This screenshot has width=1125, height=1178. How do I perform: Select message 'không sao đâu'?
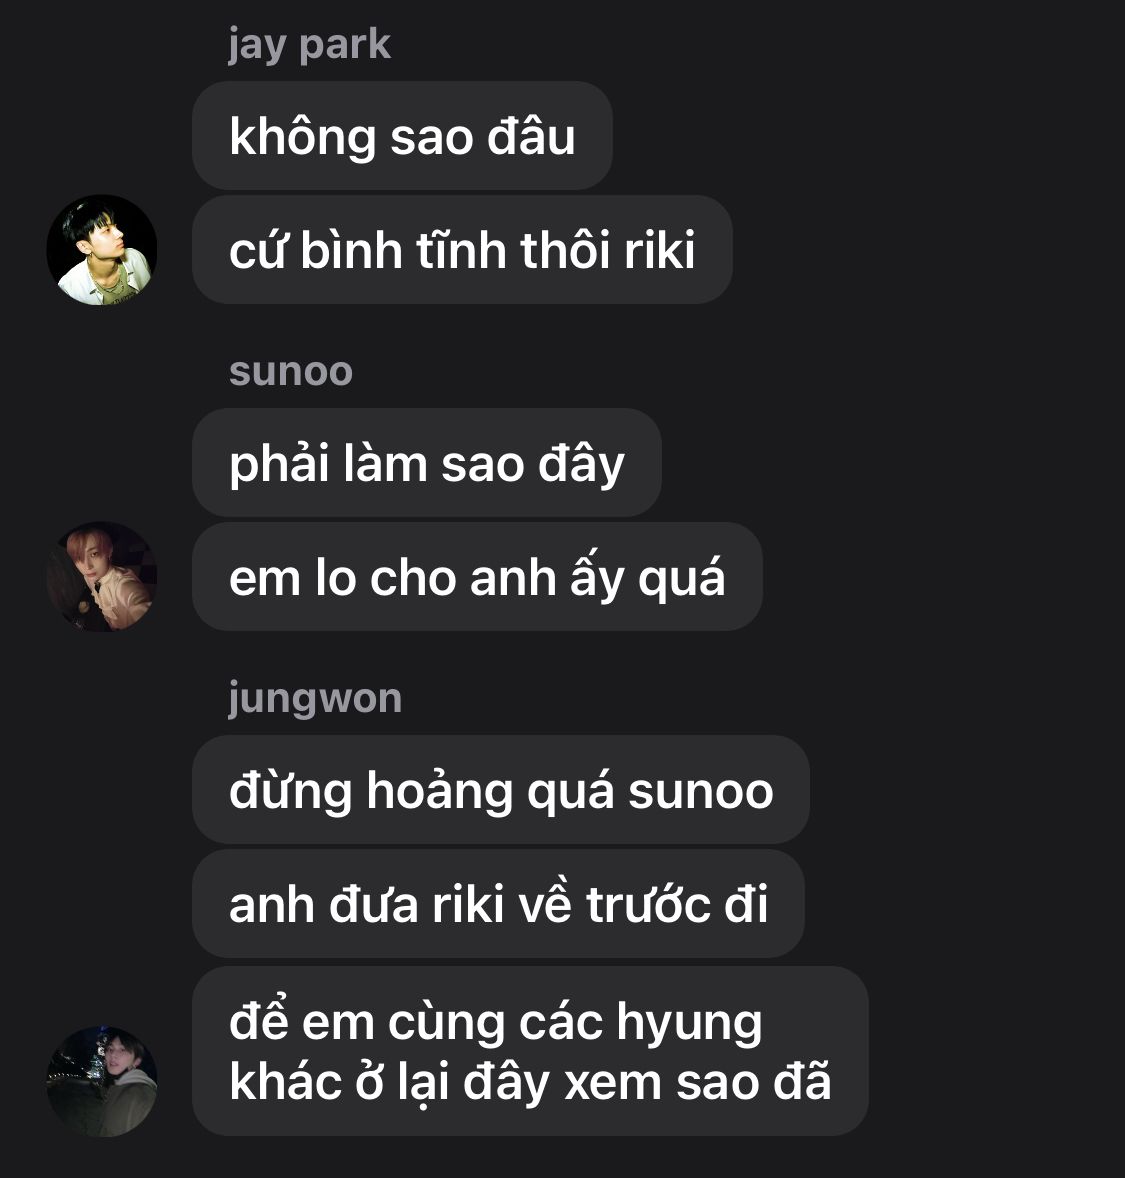402,136
